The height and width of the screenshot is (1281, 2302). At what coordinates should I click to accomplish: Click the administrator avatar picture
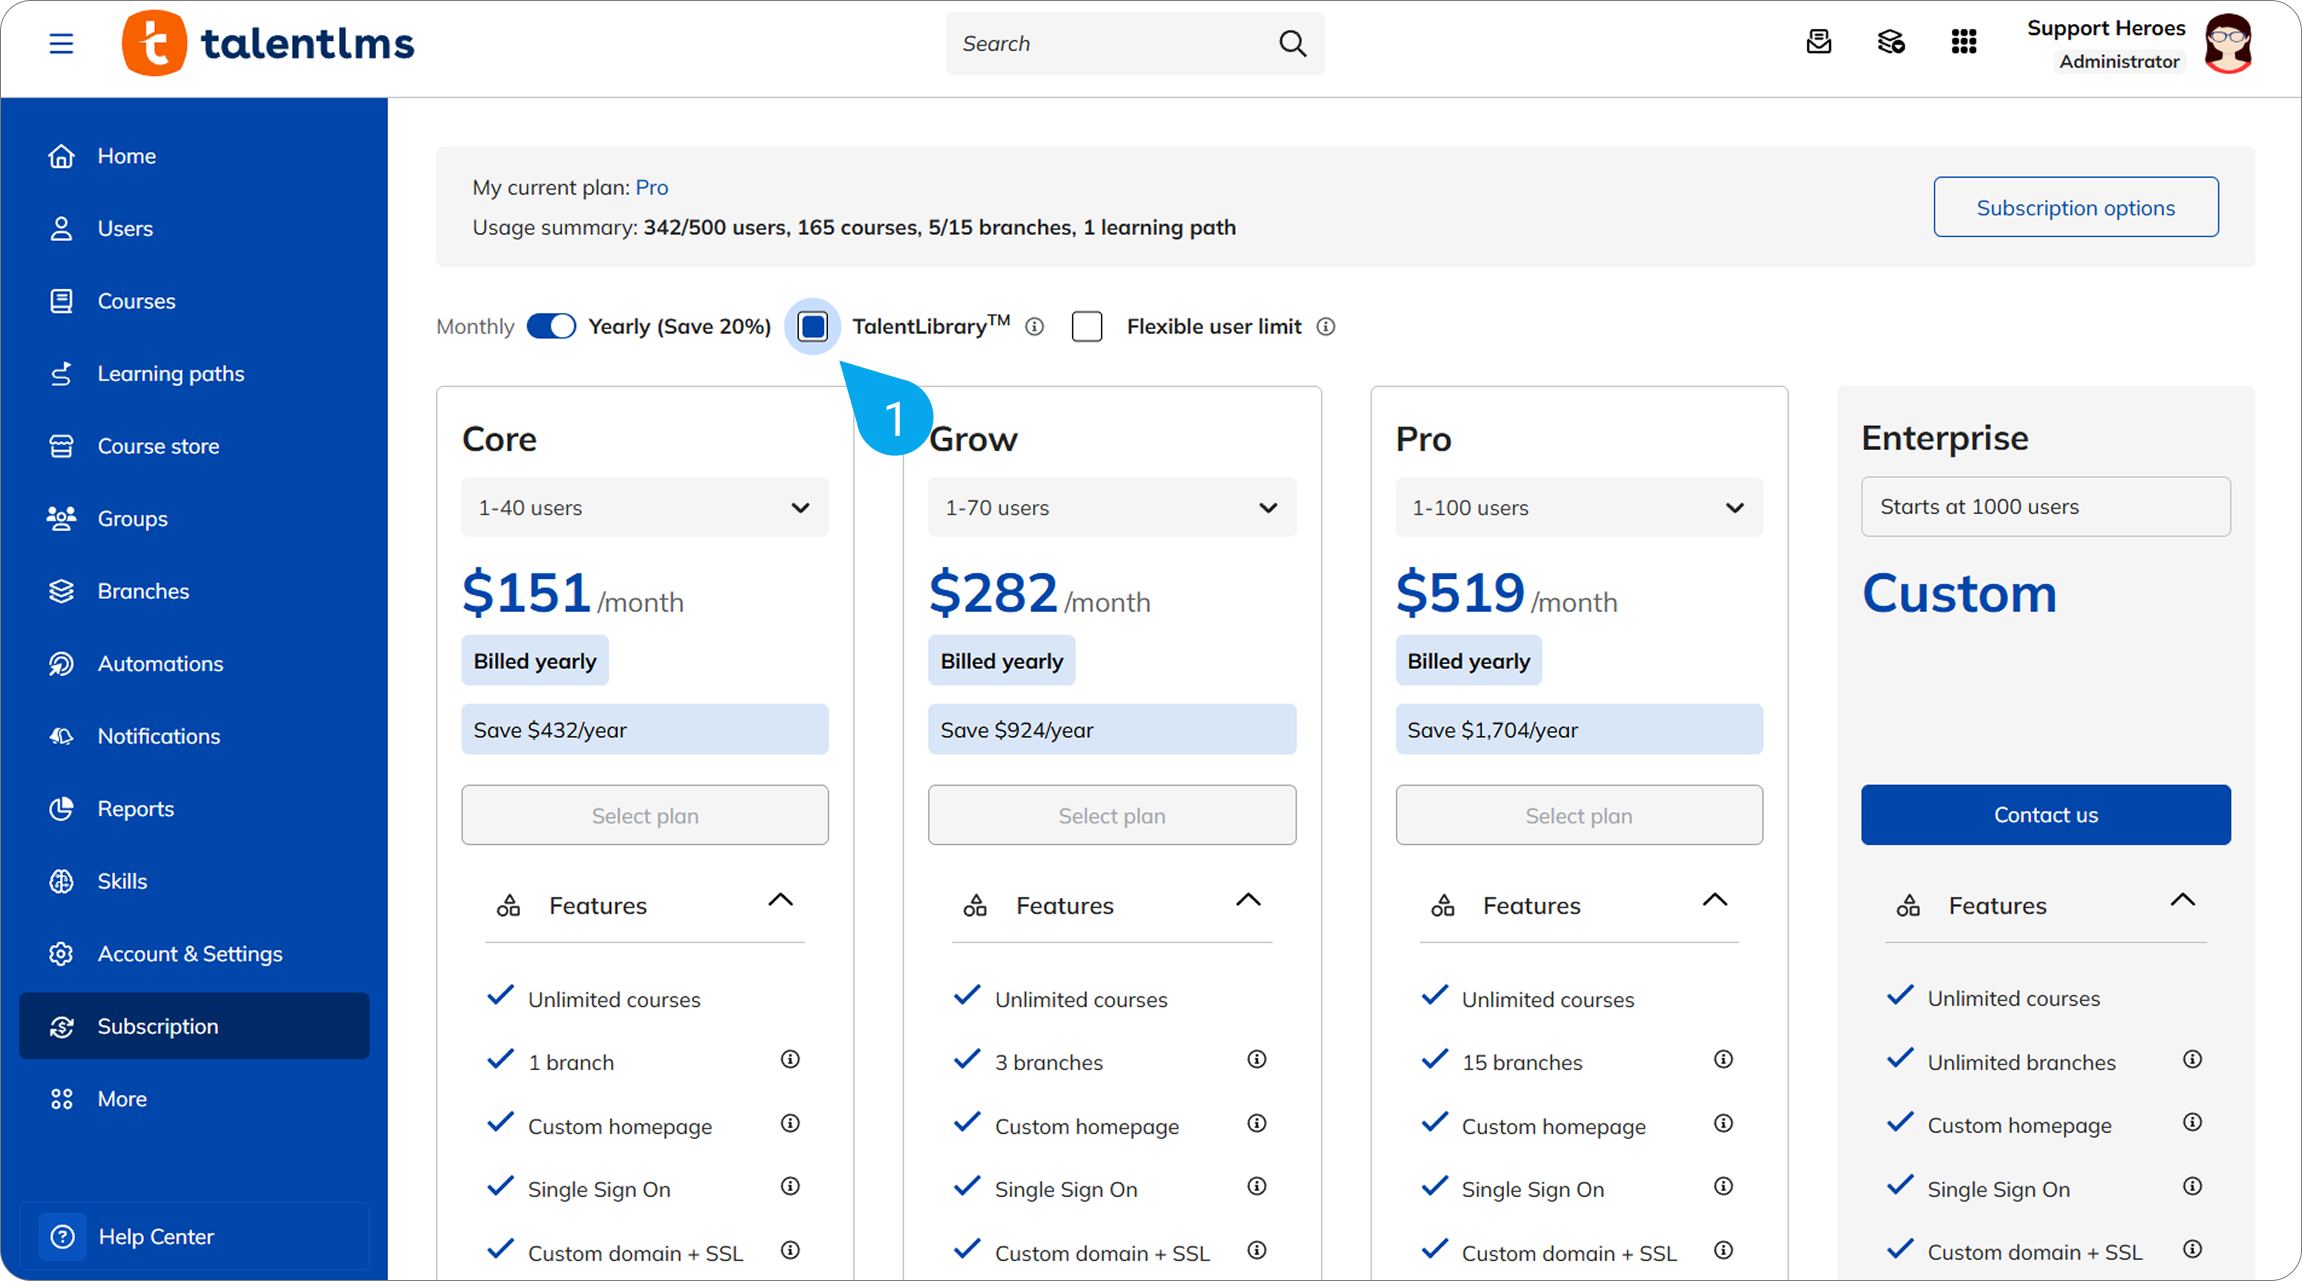2229,44
